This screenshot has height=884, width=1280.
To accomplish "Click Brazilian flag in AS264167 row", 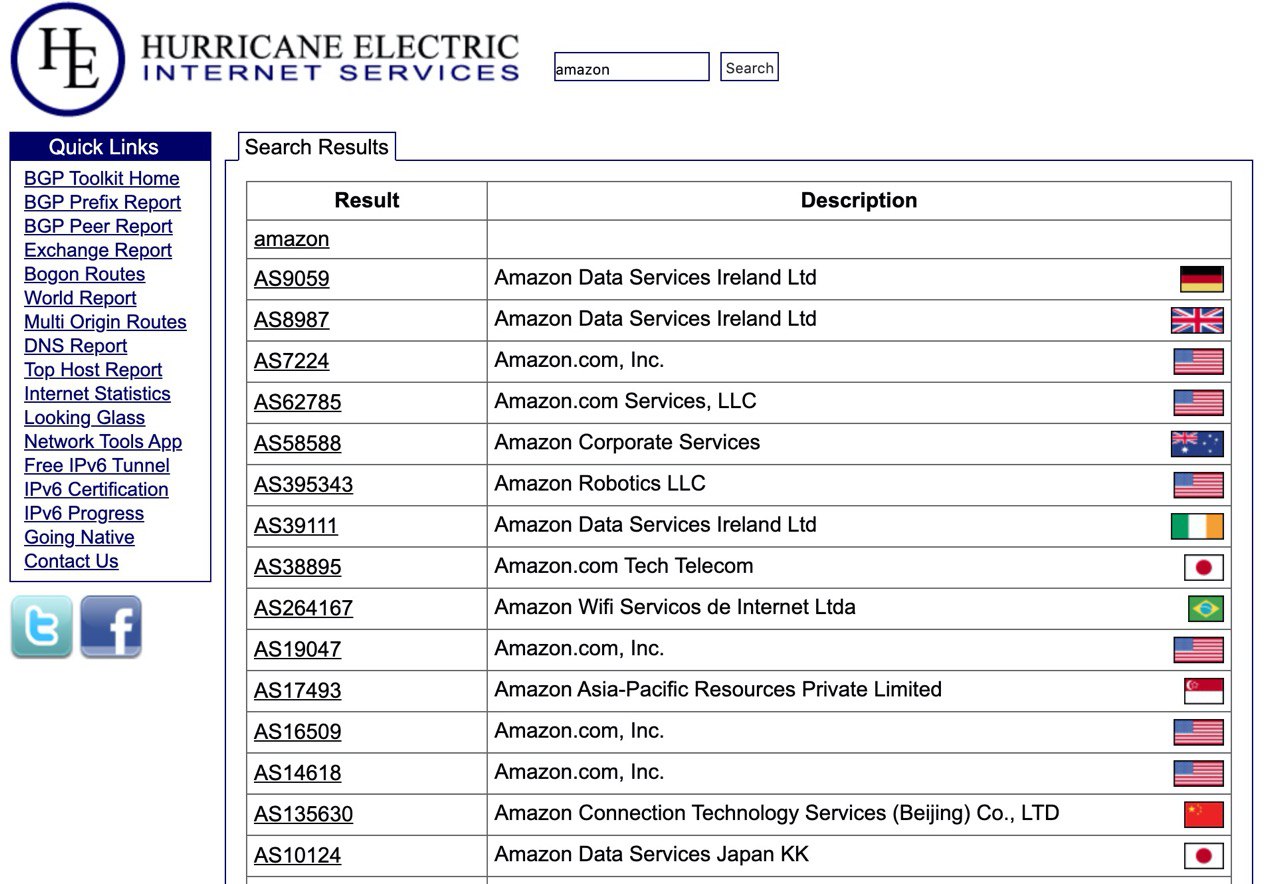I will 1206,608.
